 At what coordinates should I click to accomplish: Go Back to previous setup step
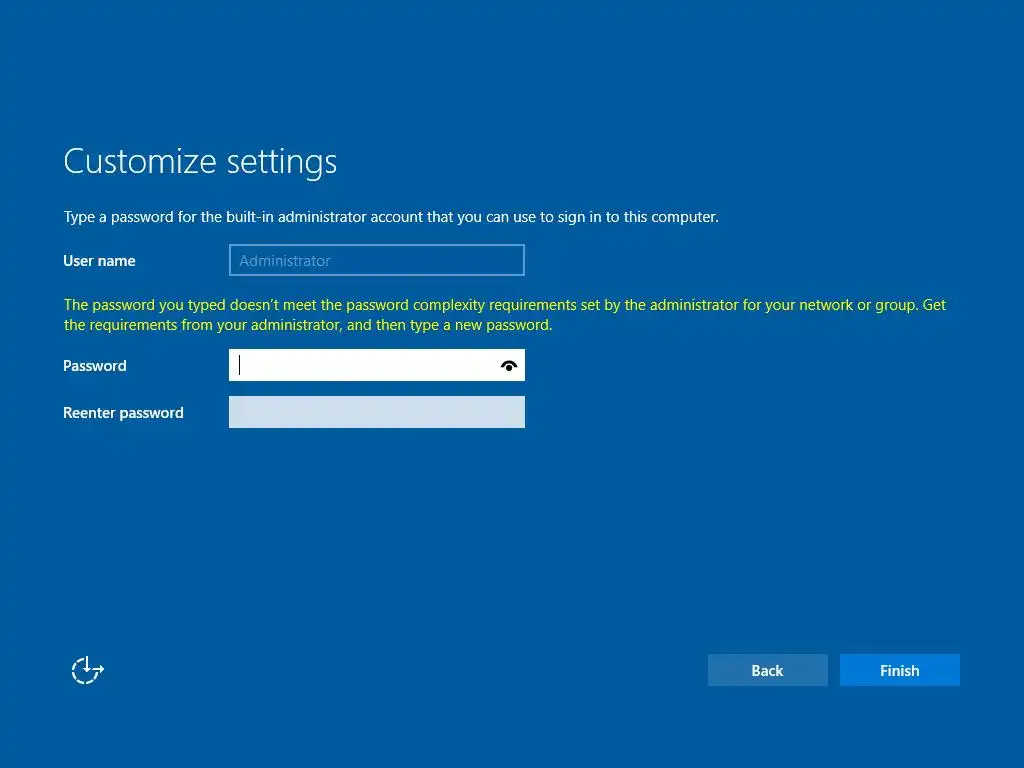[x=767, y=670]
